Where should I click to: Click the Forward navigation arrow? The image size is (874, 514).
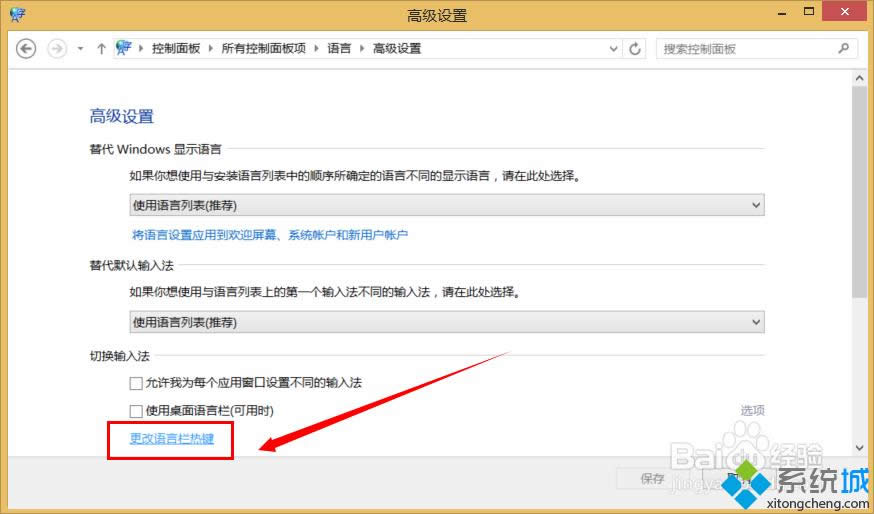pyautogui.click(x=57, y=48)
